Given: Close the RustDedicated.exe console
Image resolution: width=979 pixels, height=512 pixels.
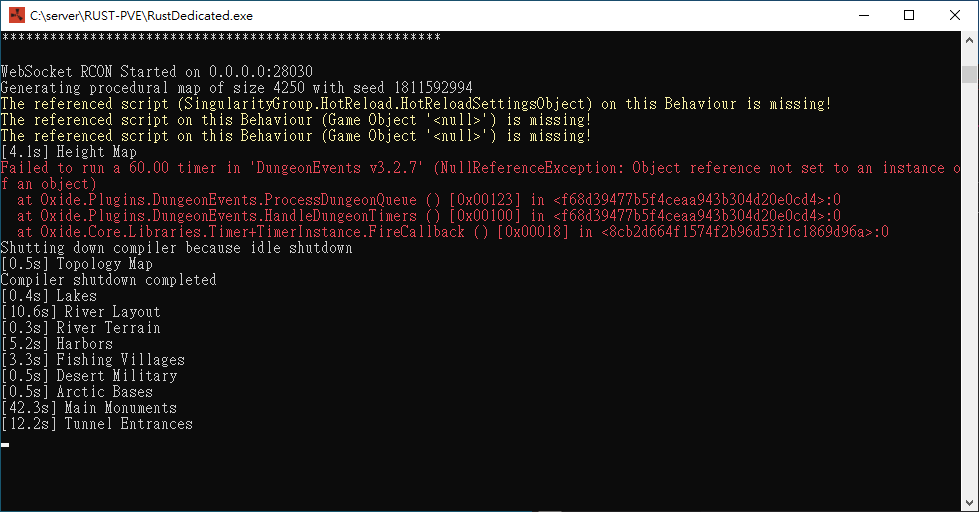Looking at the screenshot, I should click(955, 15).
